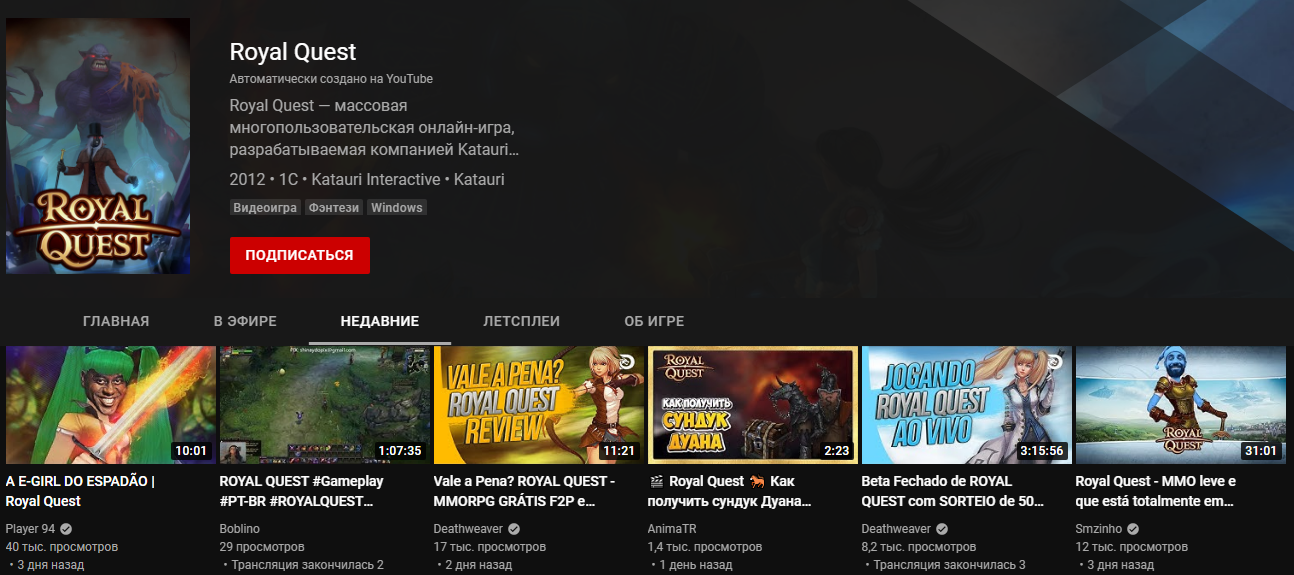Visit the AnimaTR channel

(x=673, y=528)
